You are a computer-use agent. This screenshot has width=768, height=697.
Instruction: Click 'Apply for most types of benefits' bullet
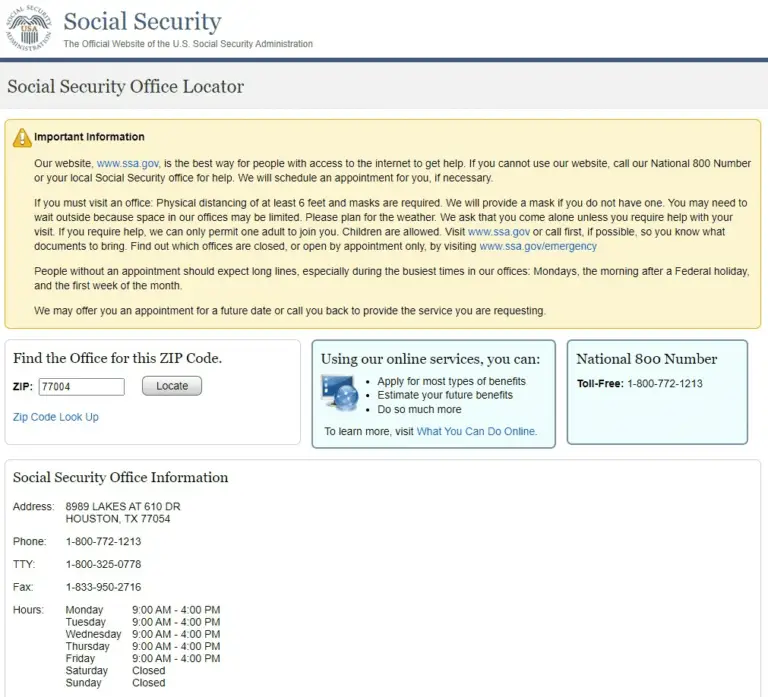[451, 381]
